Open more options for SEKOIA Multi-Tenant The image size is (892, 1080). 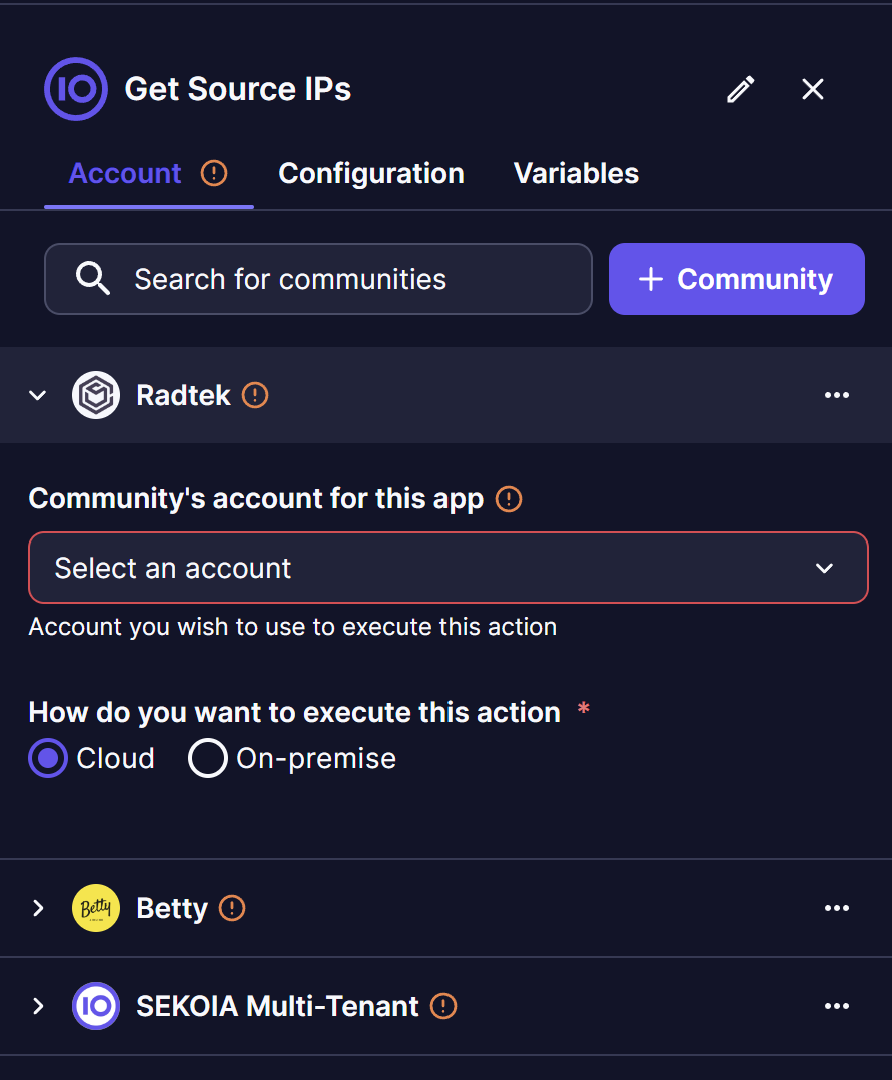tap(837, 1006)
